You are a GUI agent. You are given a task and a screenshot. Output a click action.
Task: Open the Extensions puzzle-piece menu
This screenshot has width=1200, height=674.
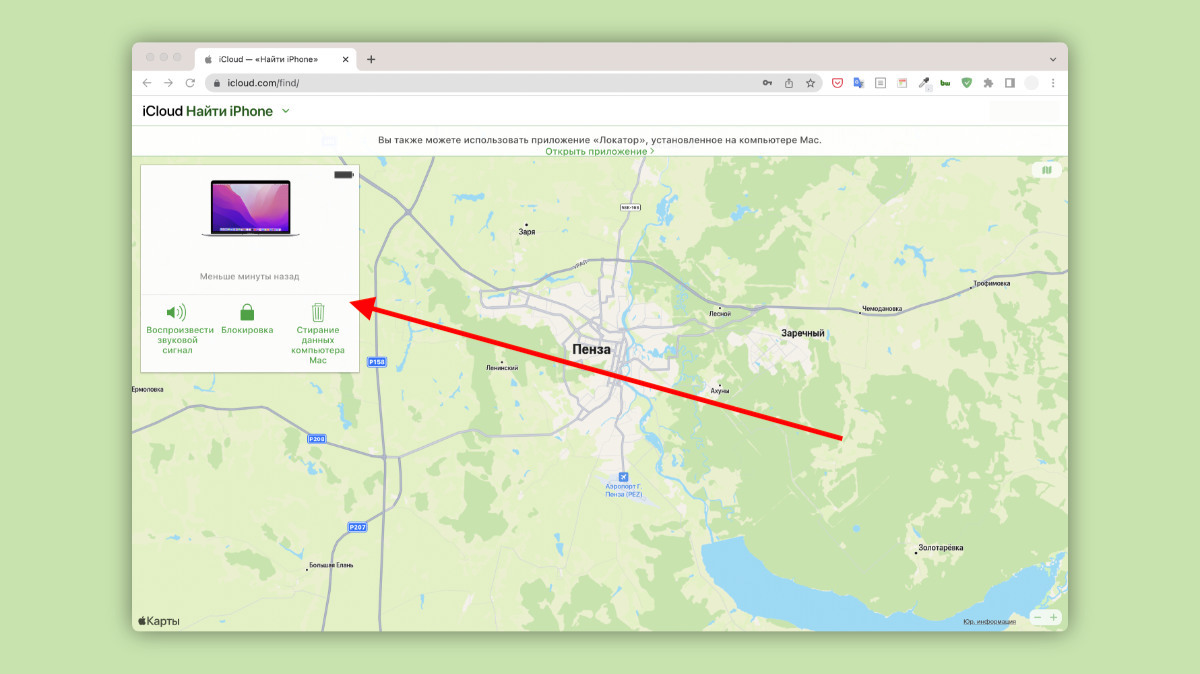coord(988,83)
